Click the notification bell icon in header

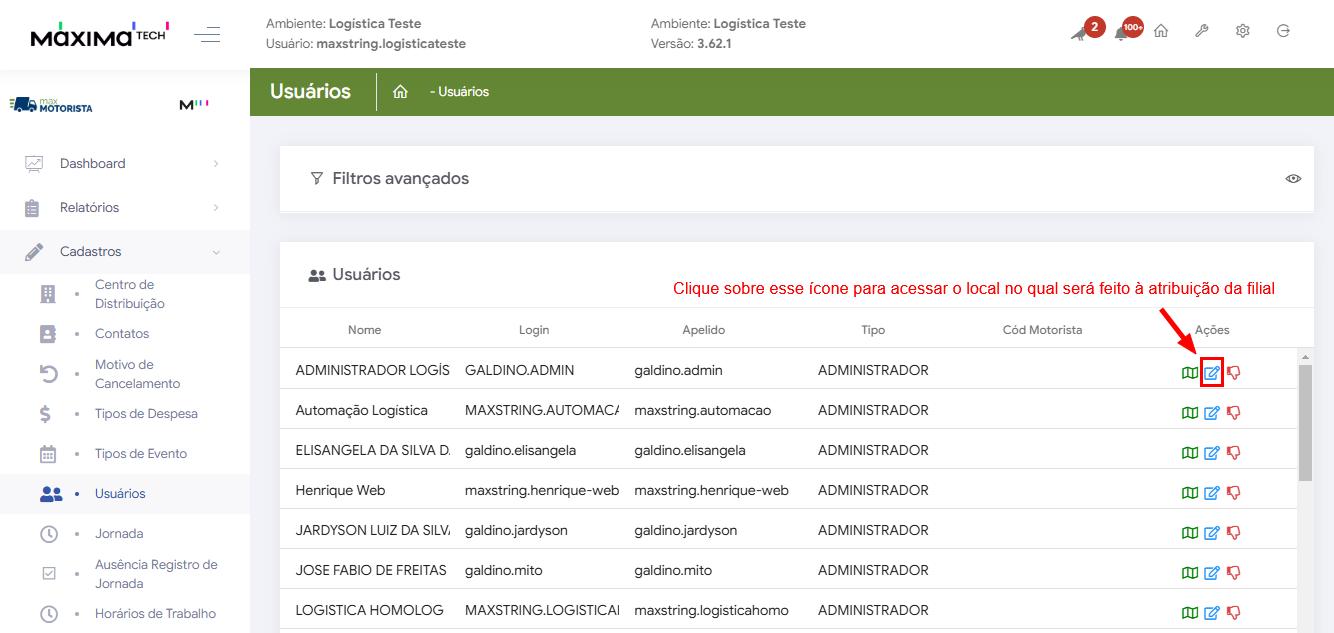[1123, 32]
